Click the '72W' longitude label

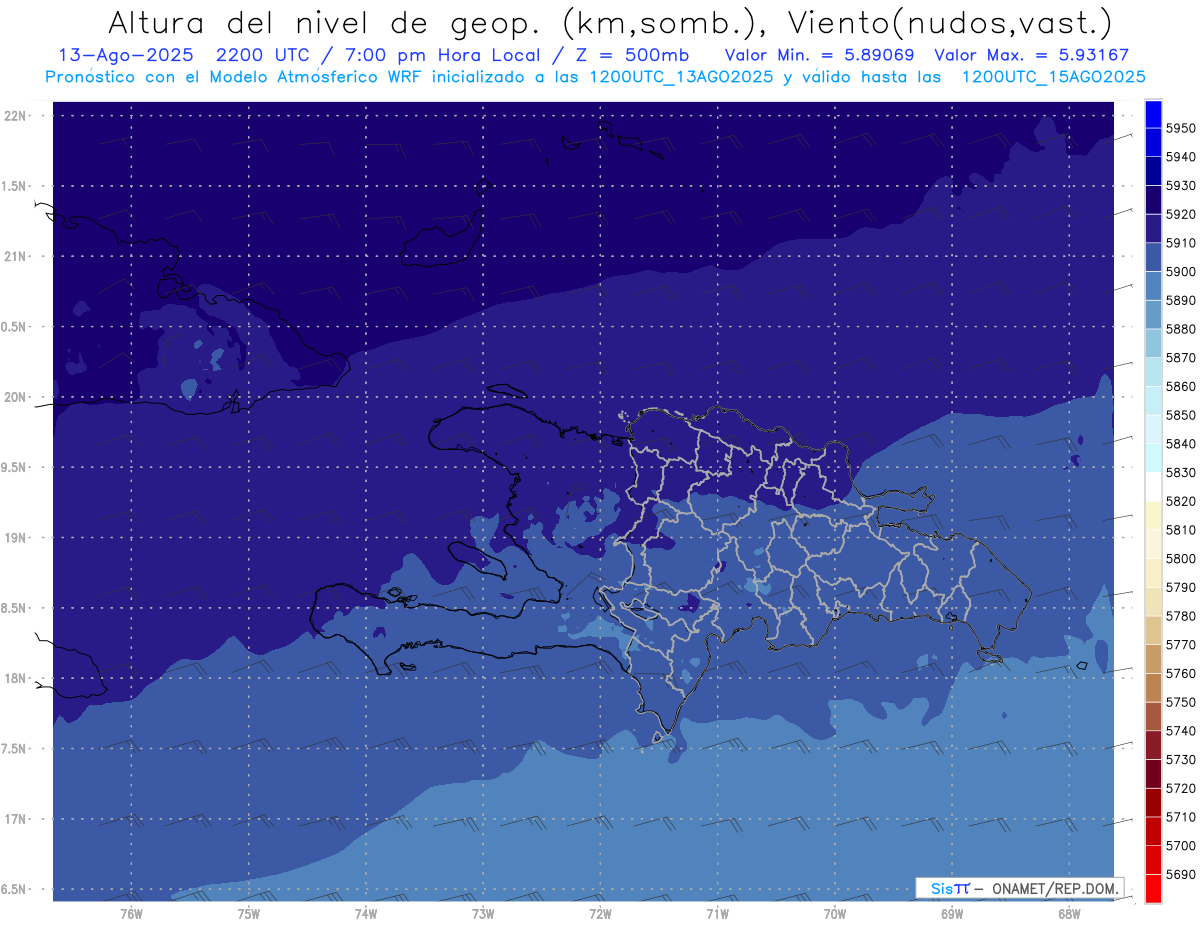(x=600, y=914)
